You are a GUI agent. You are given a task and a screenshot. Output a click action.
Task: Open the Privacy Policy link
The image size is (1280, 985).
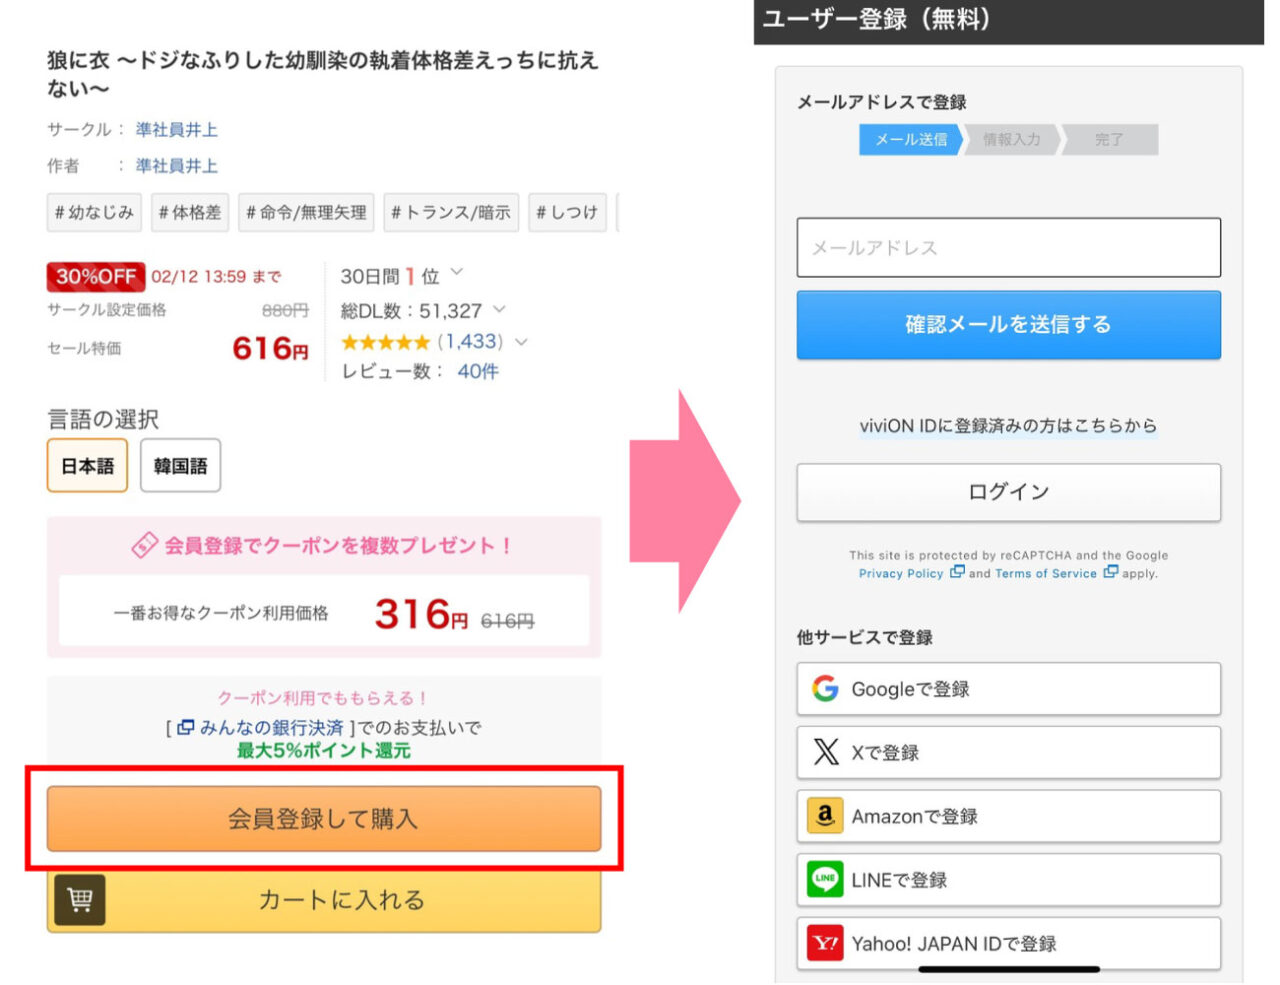coord(901,574)
